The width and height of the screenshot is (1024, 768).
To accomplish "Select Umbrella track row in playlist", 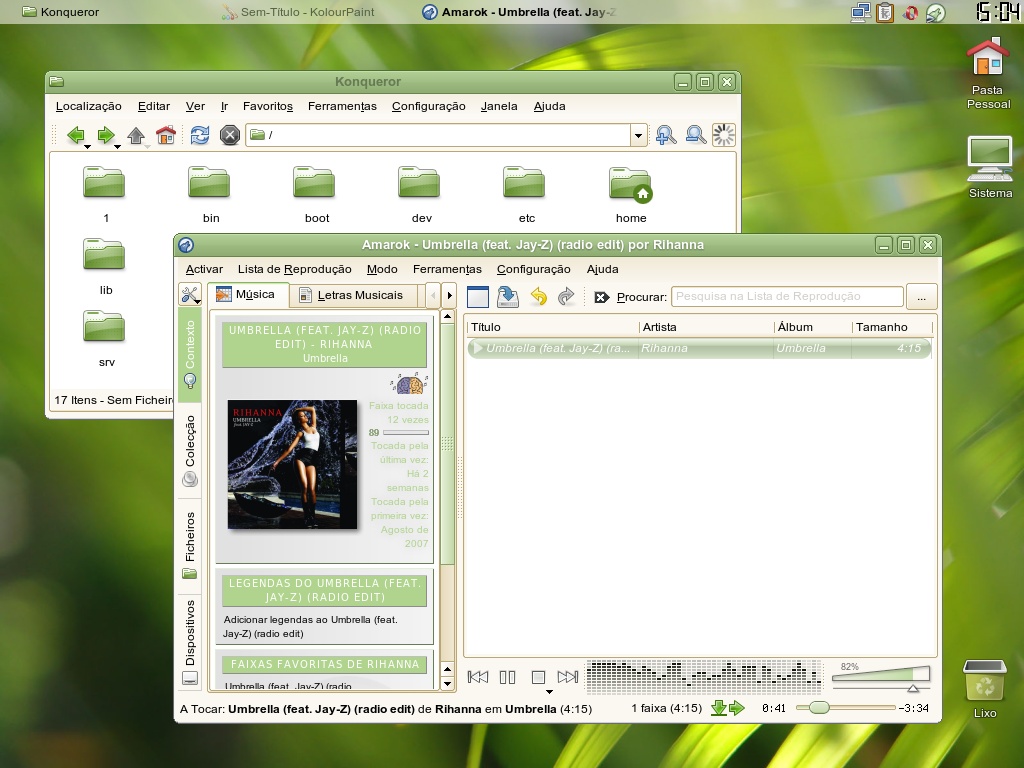I will point(699,348).
